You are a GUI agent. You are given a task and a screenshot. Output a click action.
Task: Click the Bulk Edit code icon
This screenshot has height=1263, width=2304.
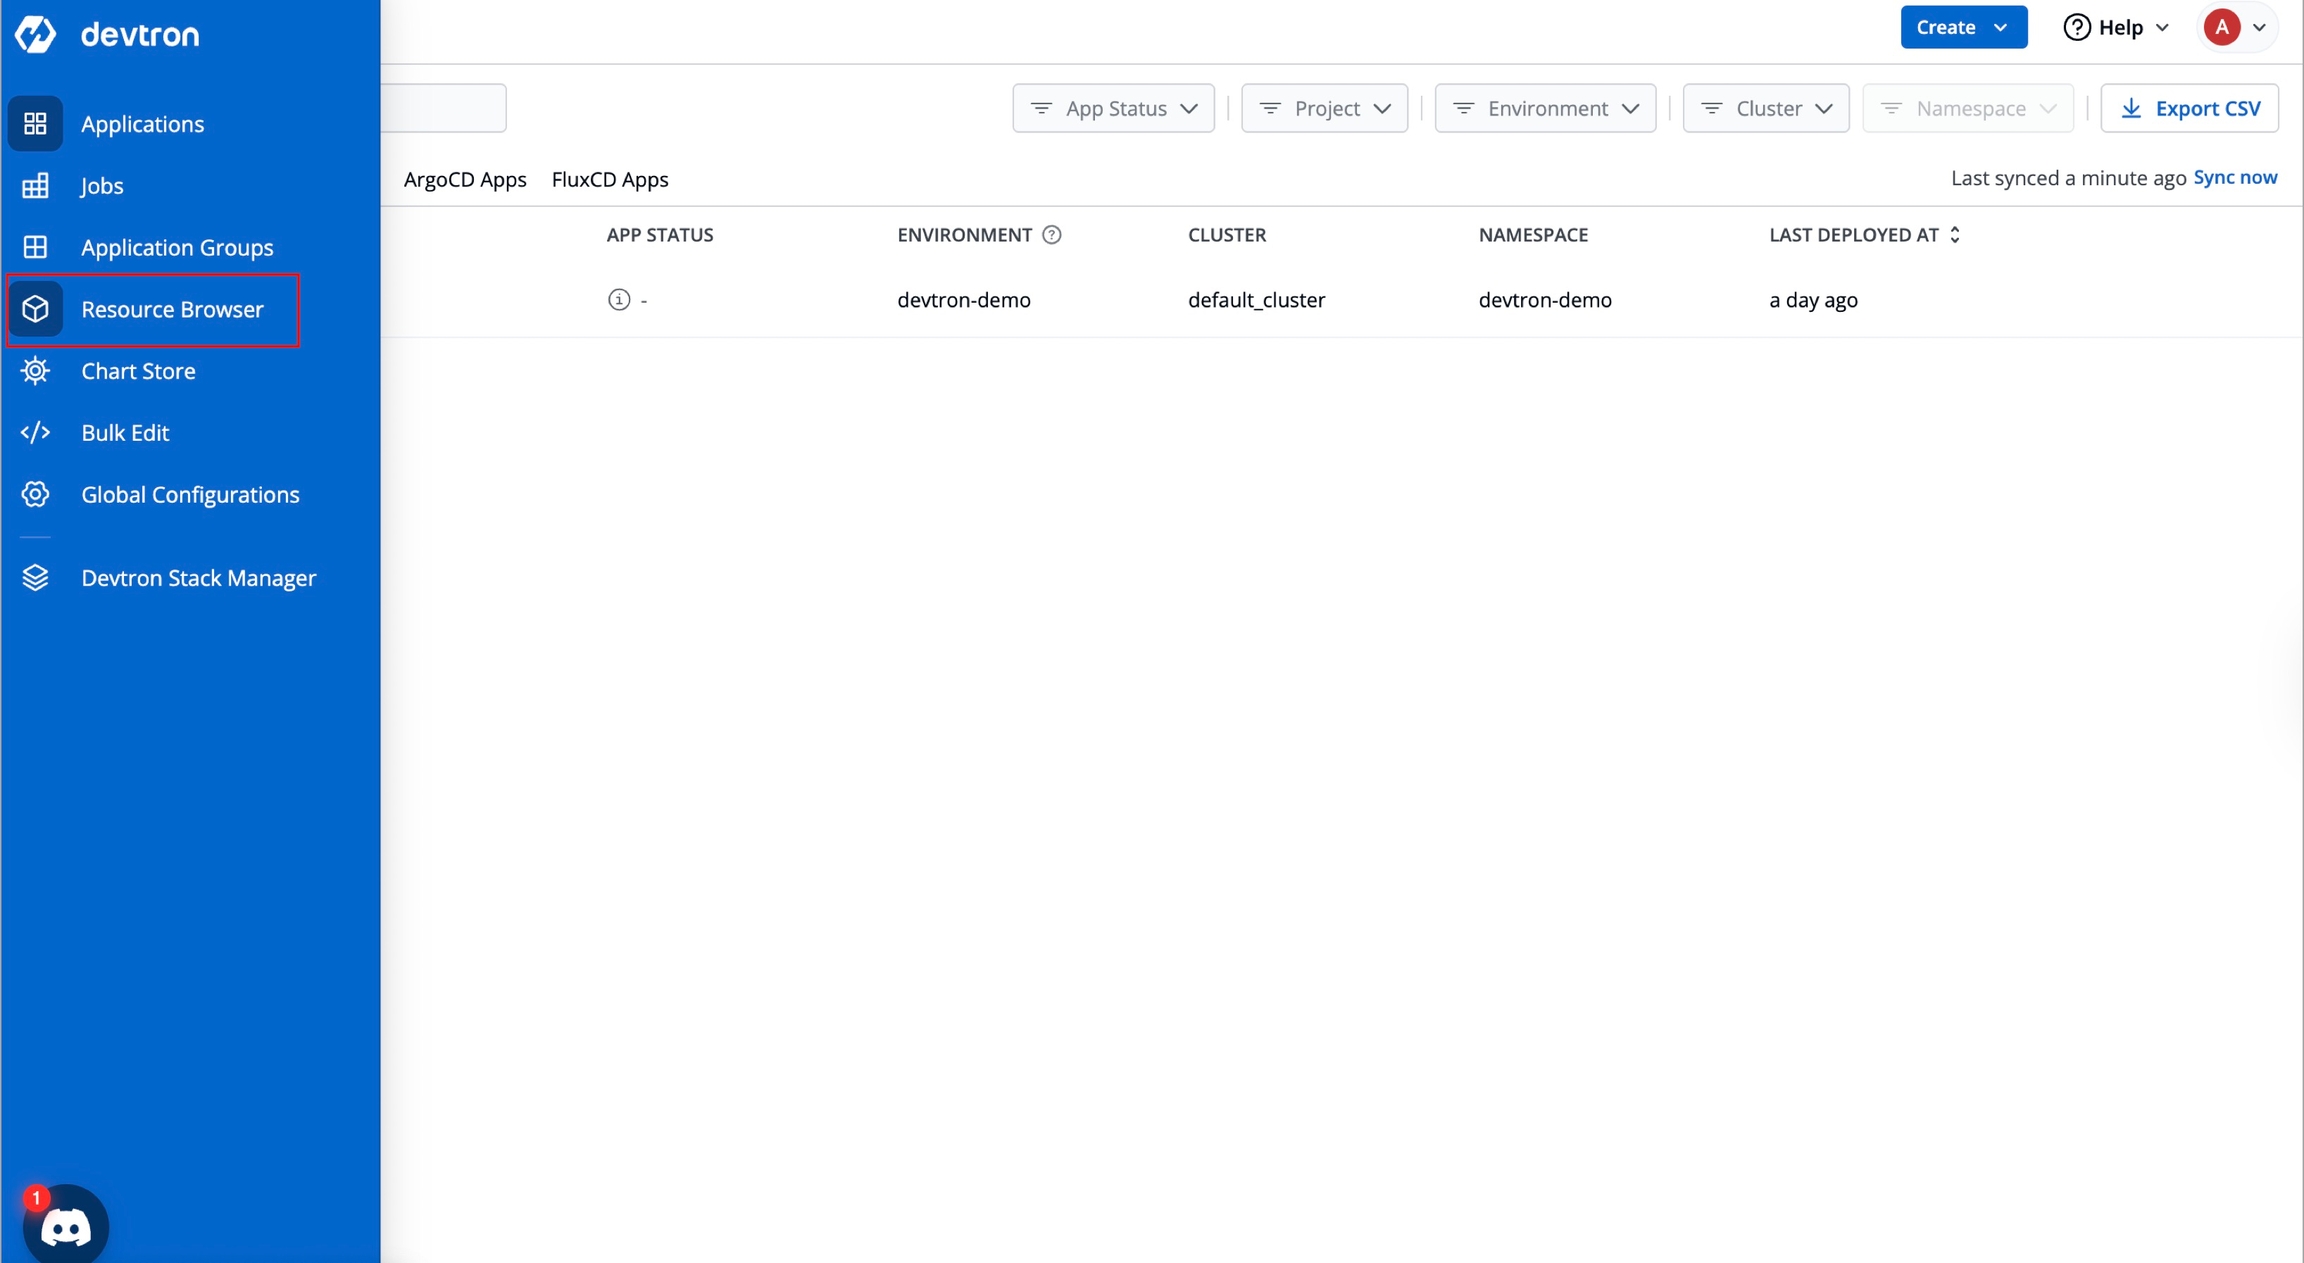coord(36,433)
